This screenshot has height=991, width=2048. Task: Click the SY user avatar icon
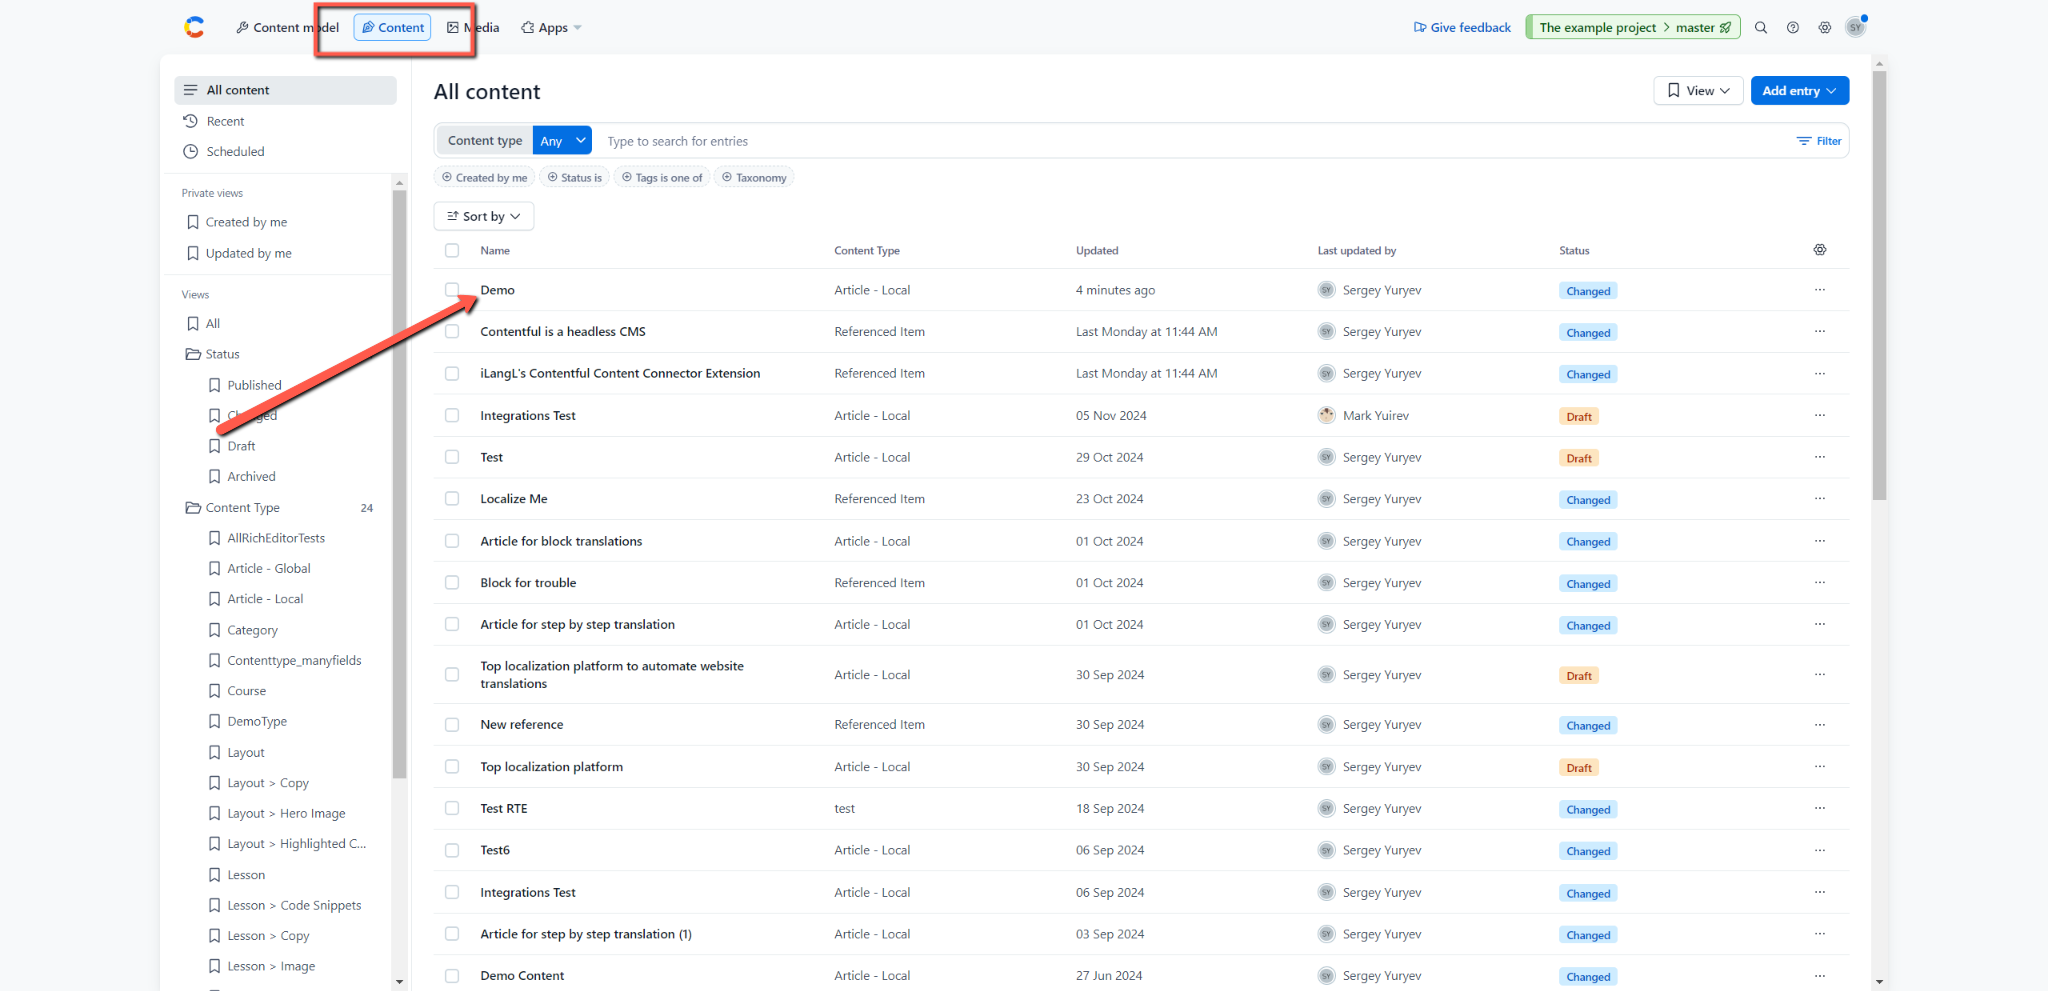pyautogui.click(x=1856, y=28)
